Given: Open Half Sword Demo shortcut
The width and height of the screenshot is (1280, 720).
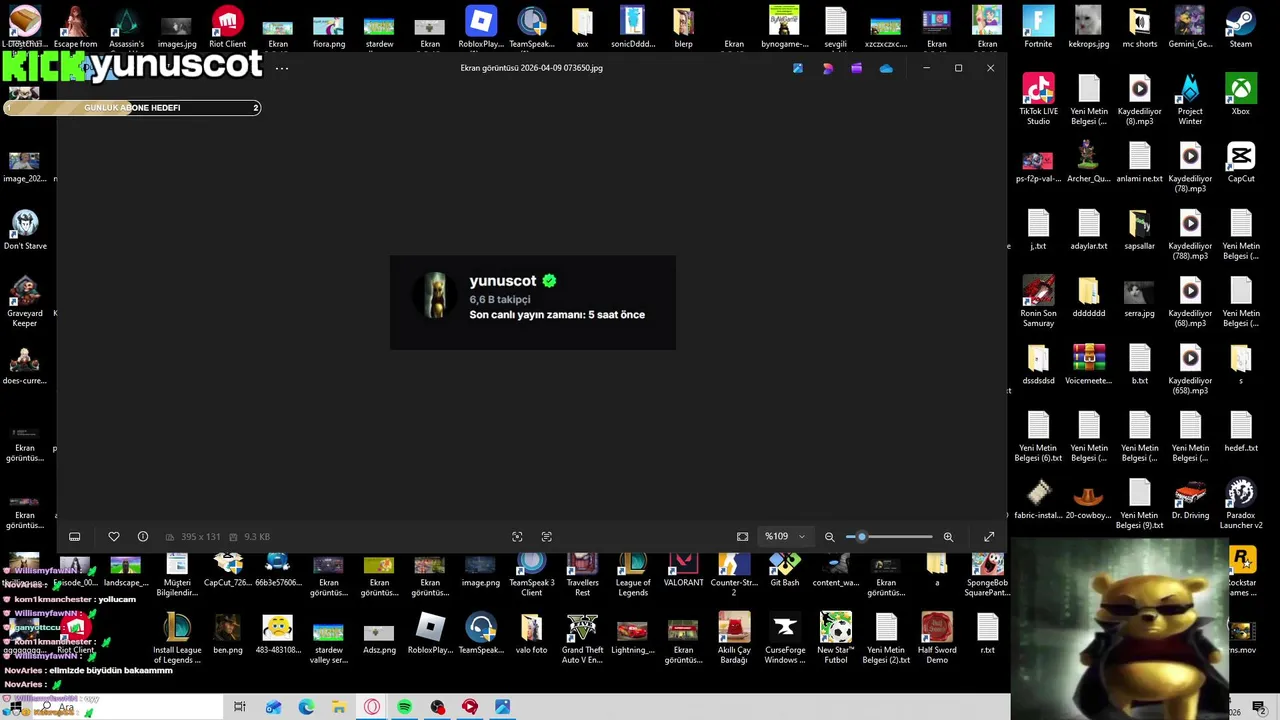Looking at the screenshot, I should (x=937, y=638).
